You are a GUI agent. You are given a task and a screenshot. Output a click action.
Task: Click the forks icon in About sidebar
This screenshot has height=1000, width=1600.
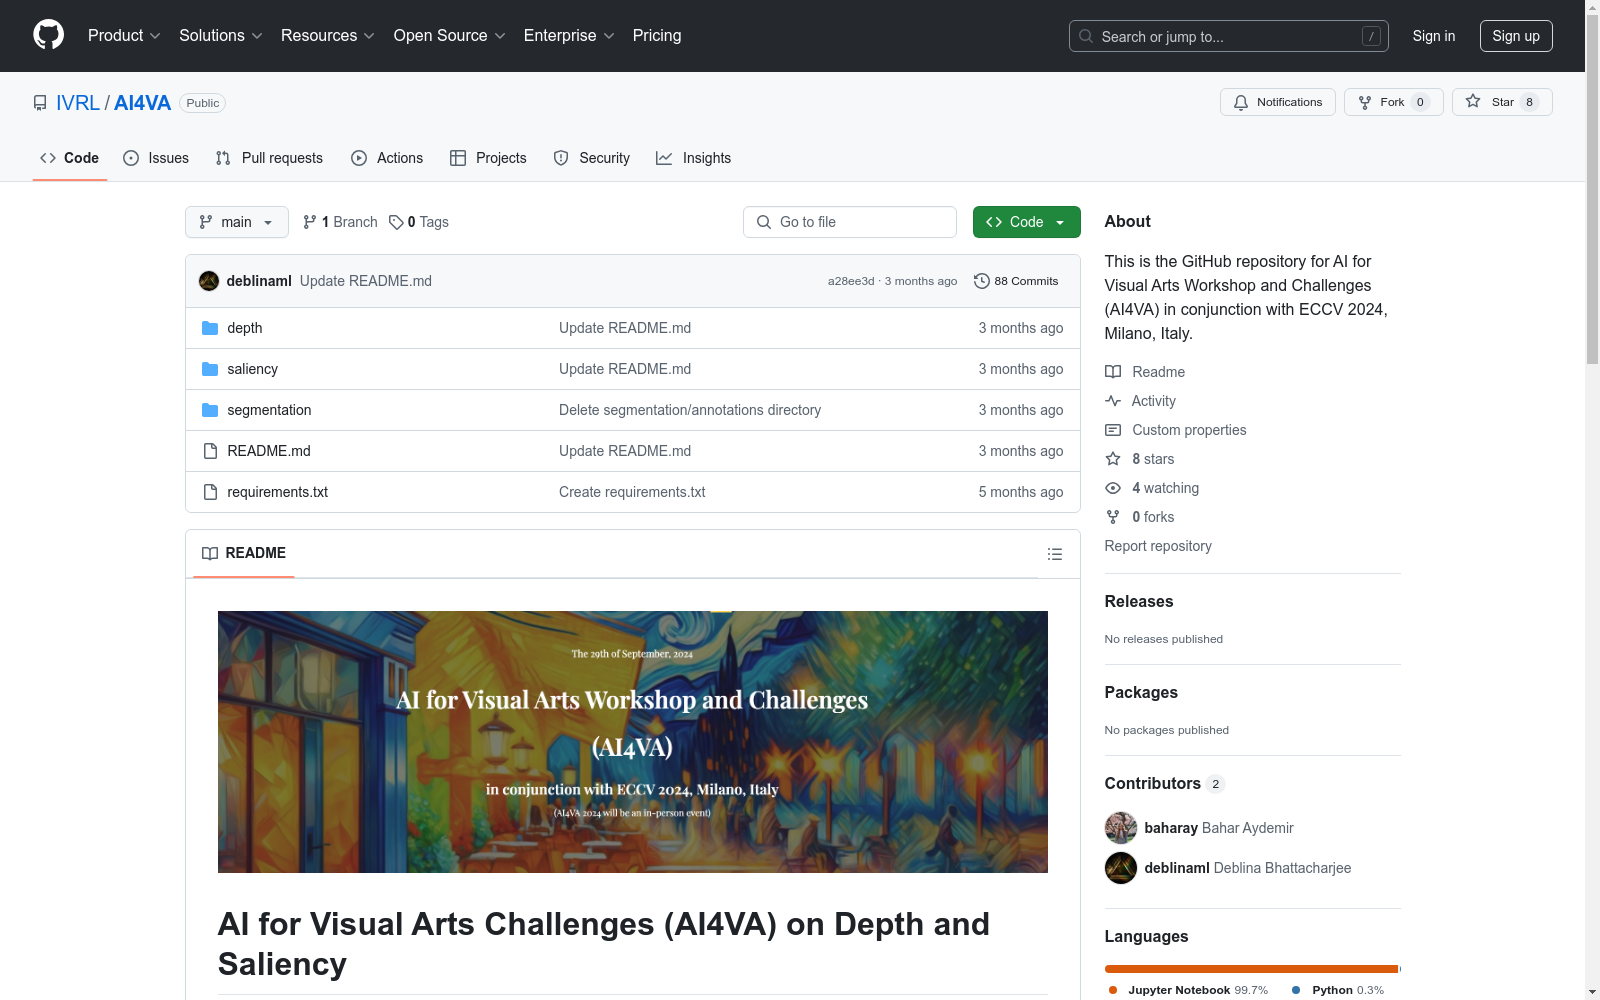[x=1113, y=517]
